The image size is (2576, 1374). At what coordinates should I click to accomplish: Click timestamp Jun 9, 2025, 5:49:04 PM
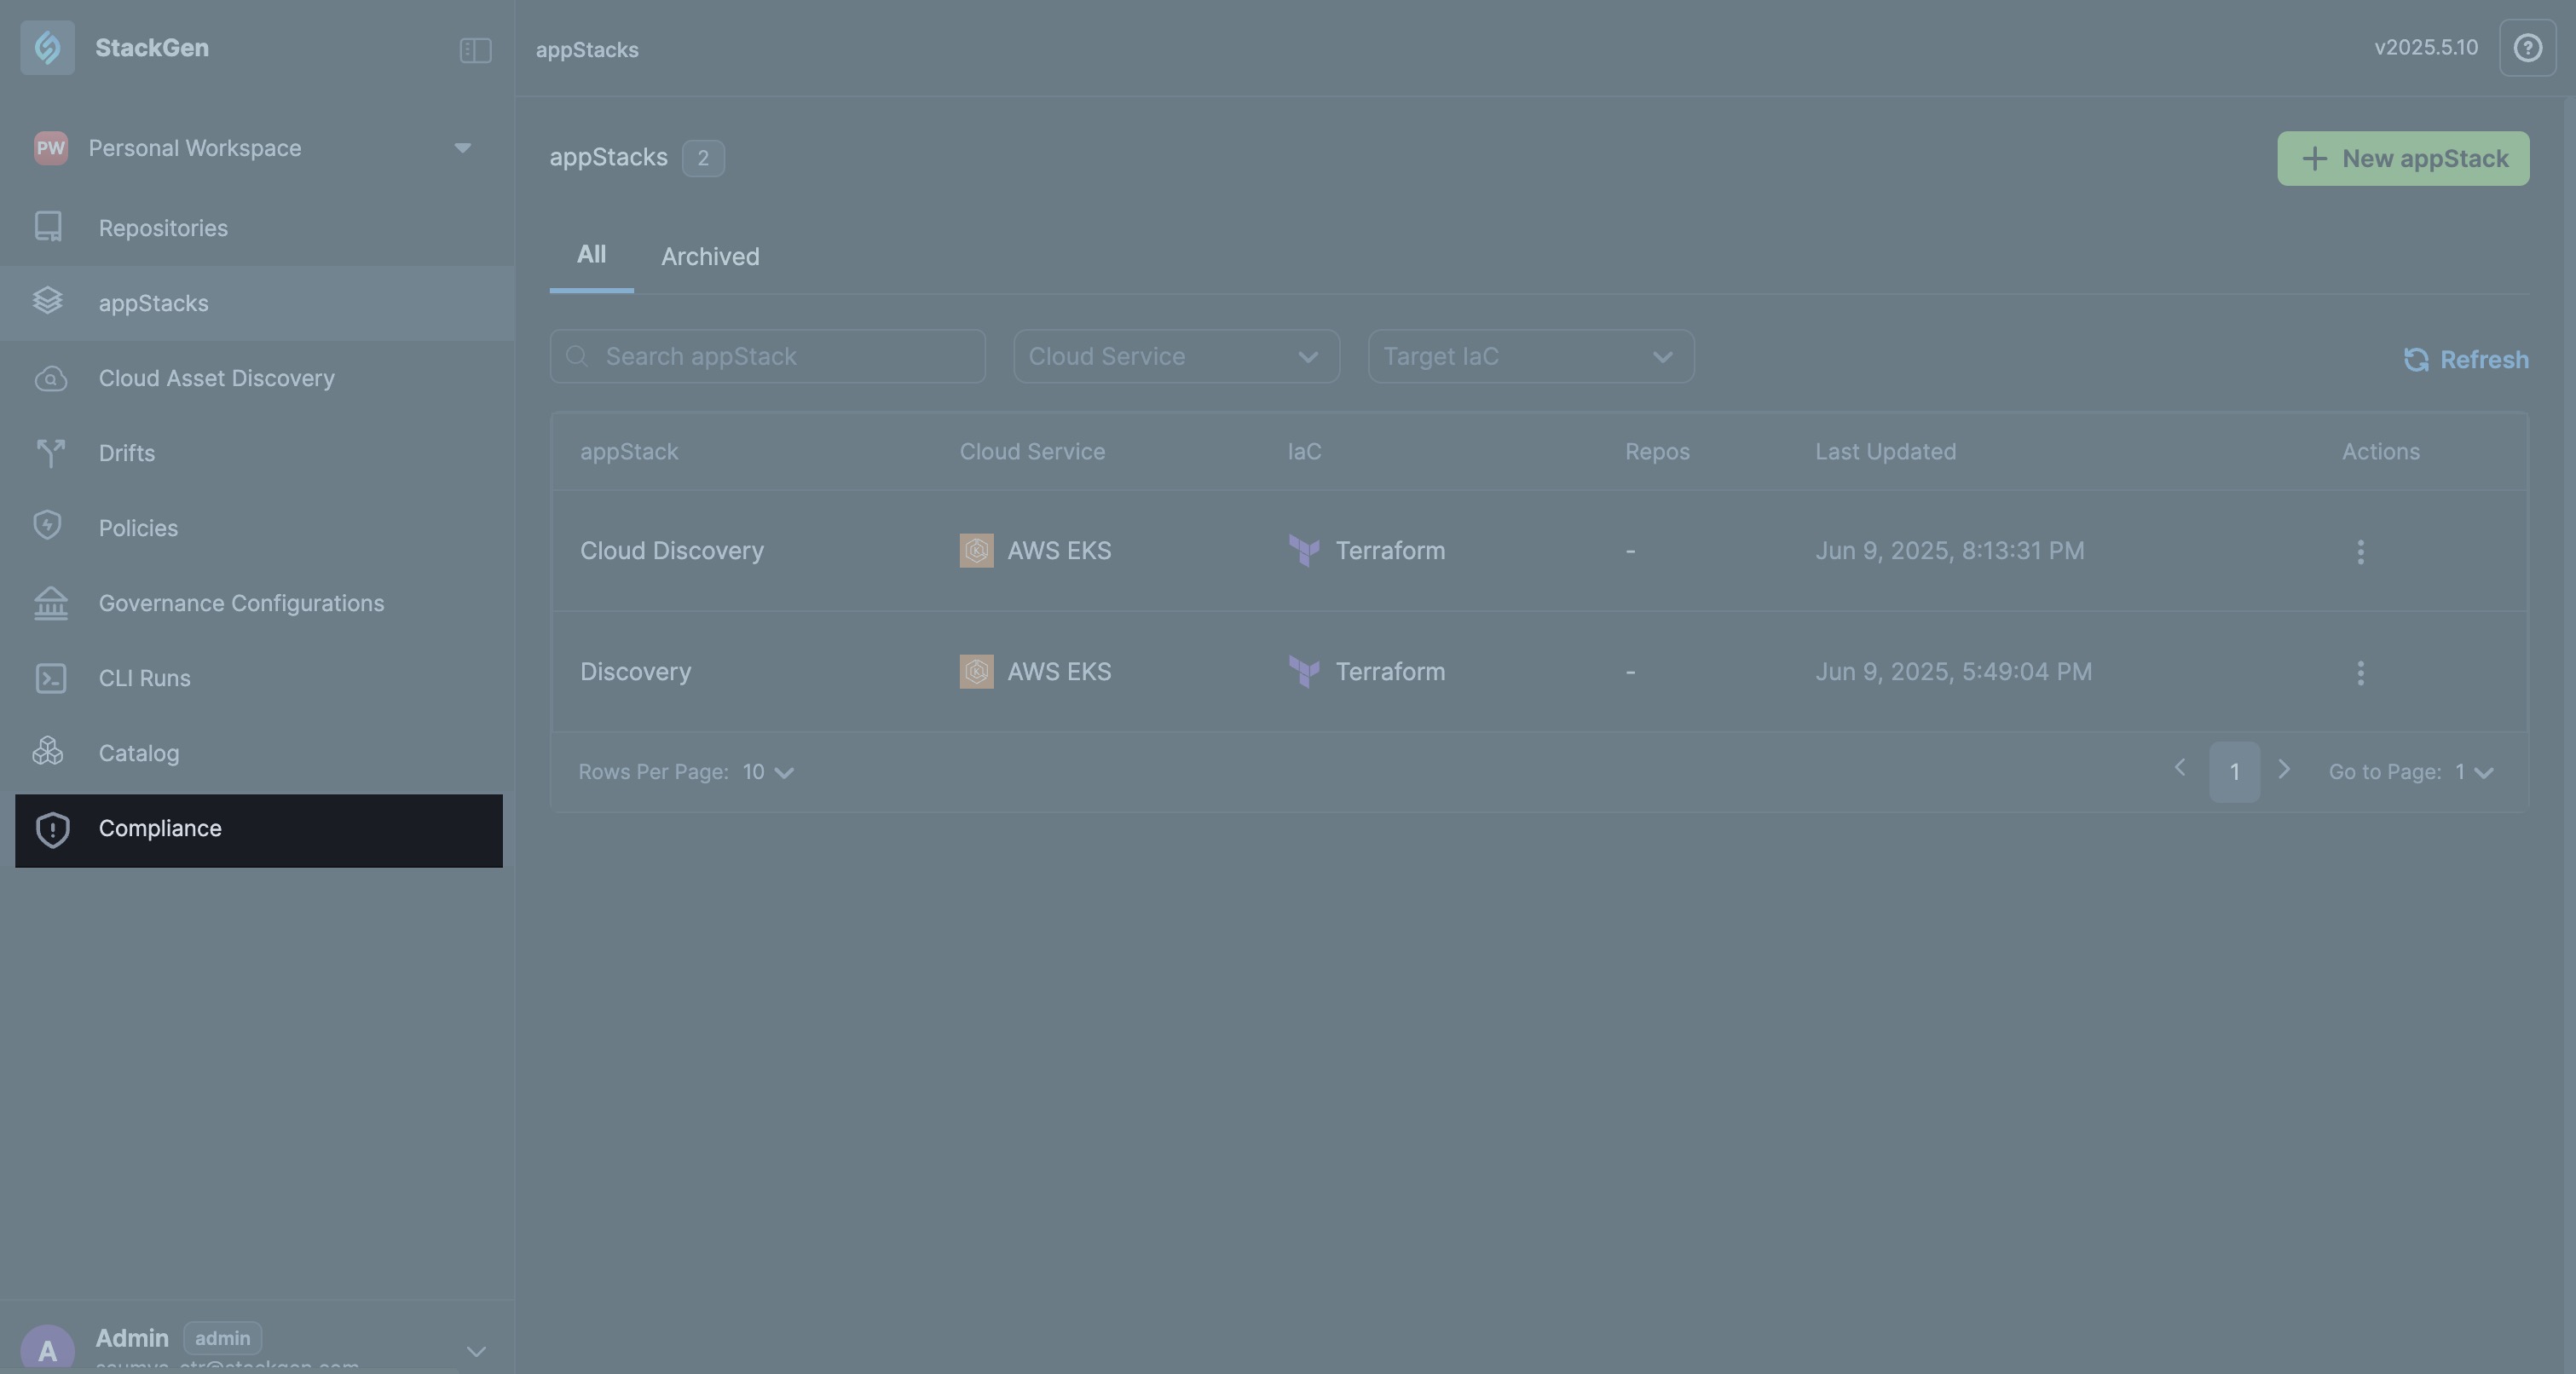1953,672
